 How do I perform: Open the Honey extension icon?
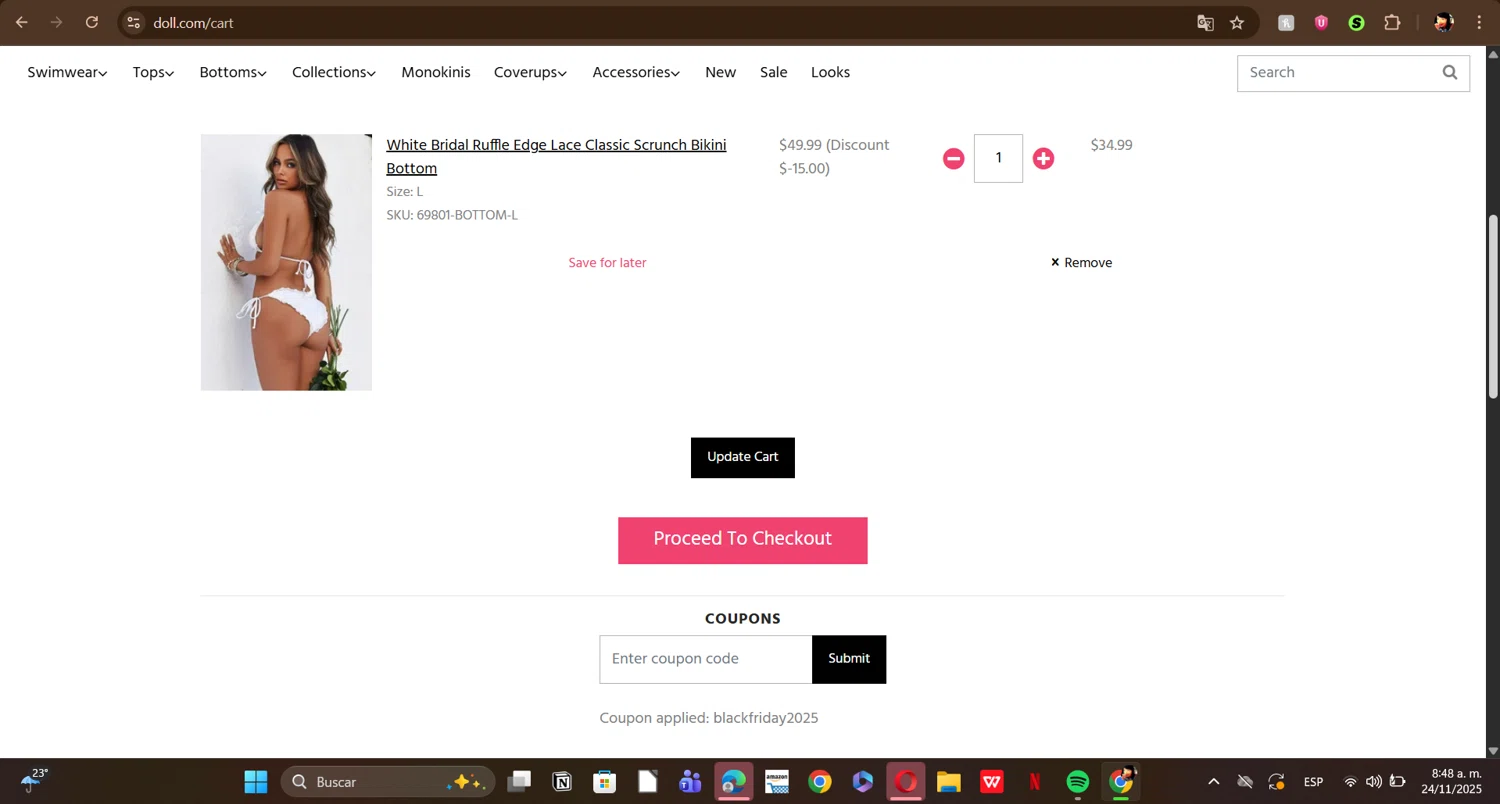[1286, 22]
